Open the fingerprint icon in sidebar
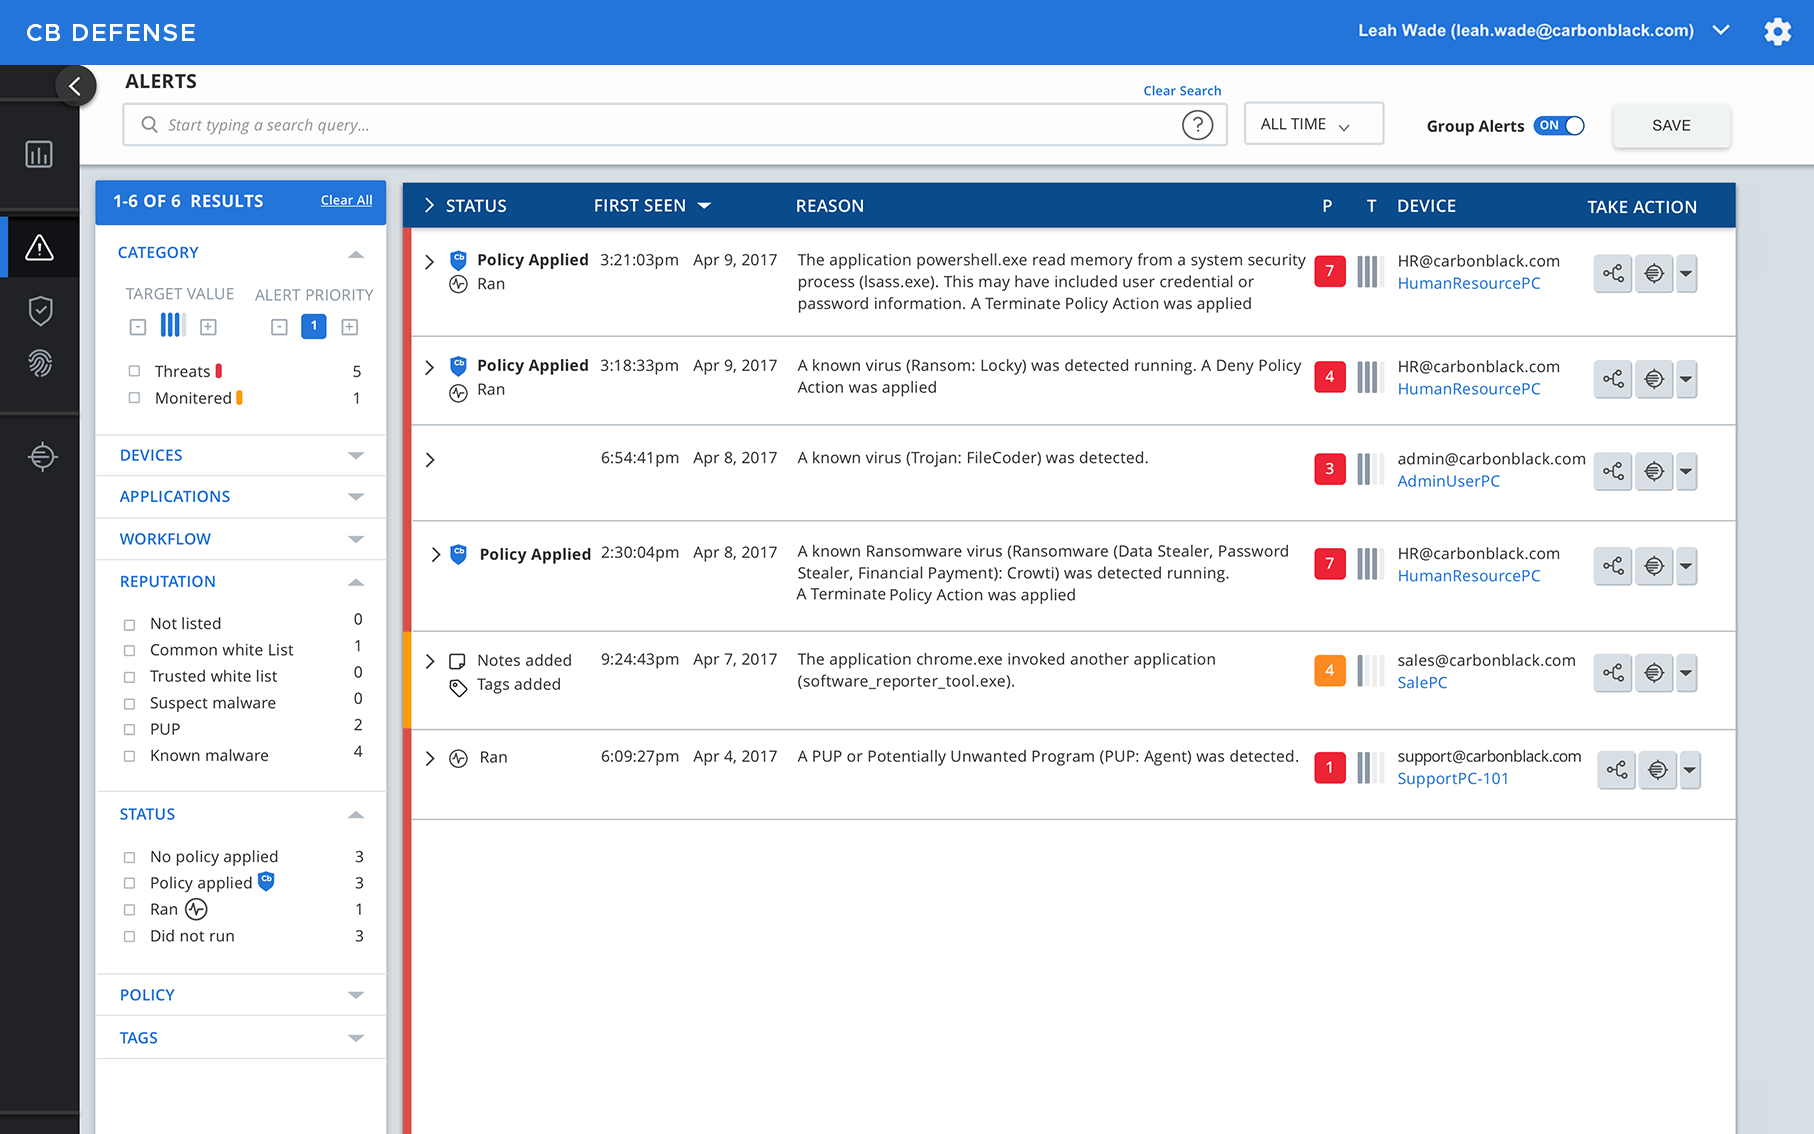This screenshot has height=1134, width=1814. (x=40, y=362)
